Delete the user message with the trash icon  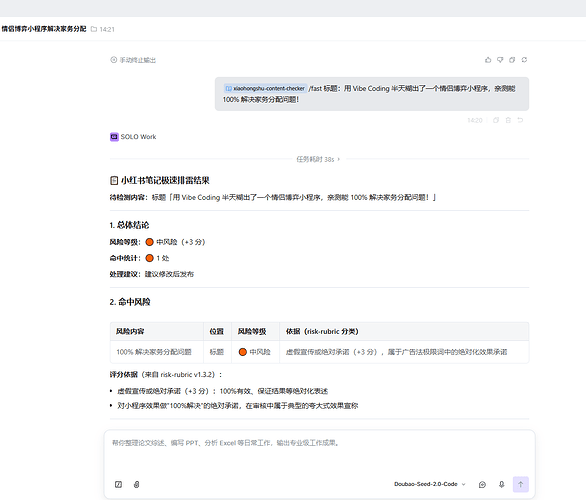(508, 120)
